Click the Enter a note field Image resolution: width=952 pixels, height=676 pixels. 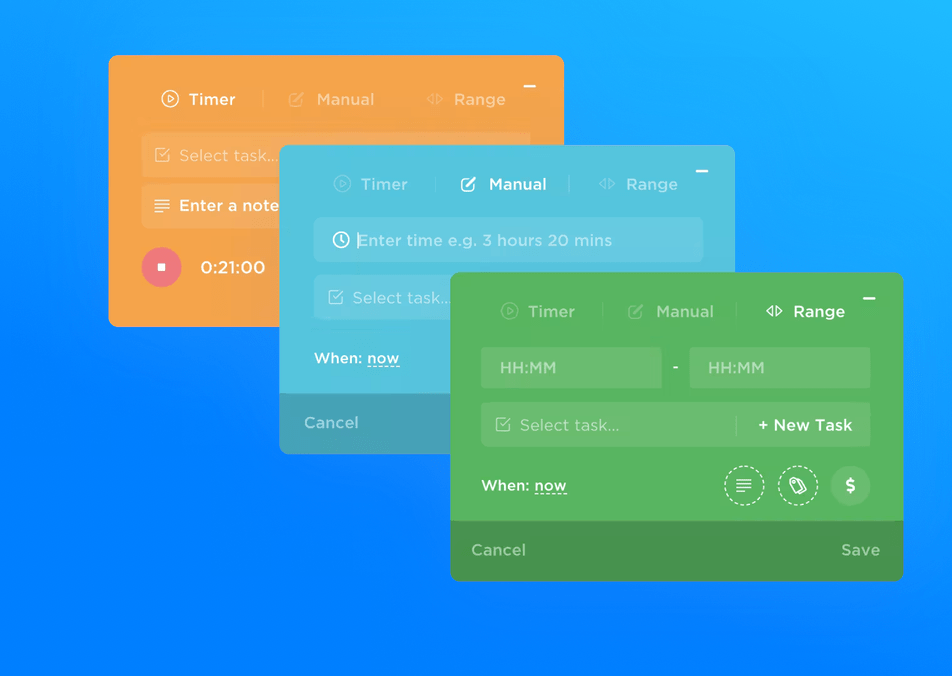[211, 206]
